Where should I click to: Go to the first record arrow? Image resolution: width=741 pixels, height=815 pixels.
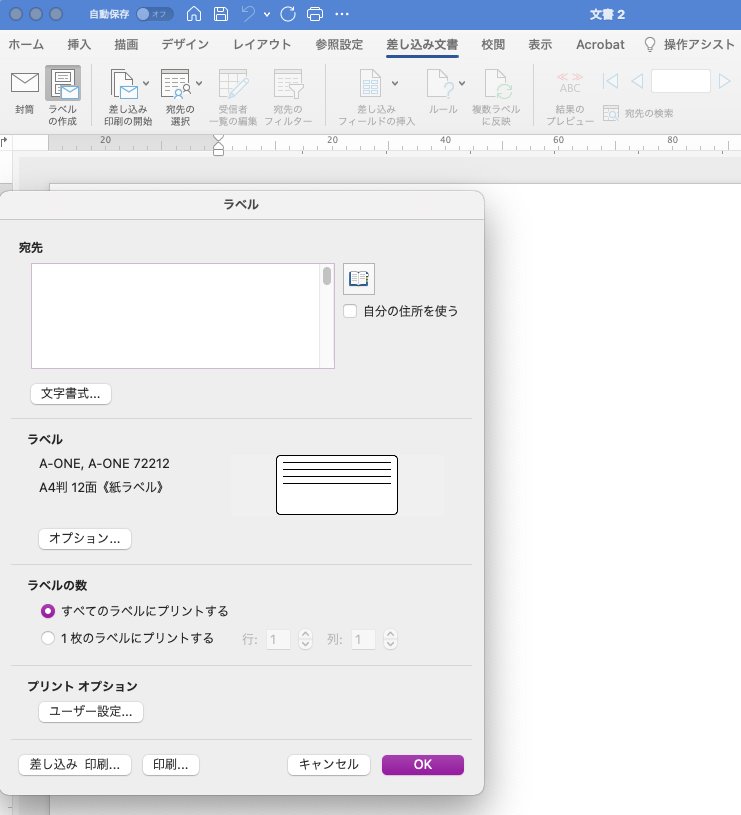coord(610,81)
